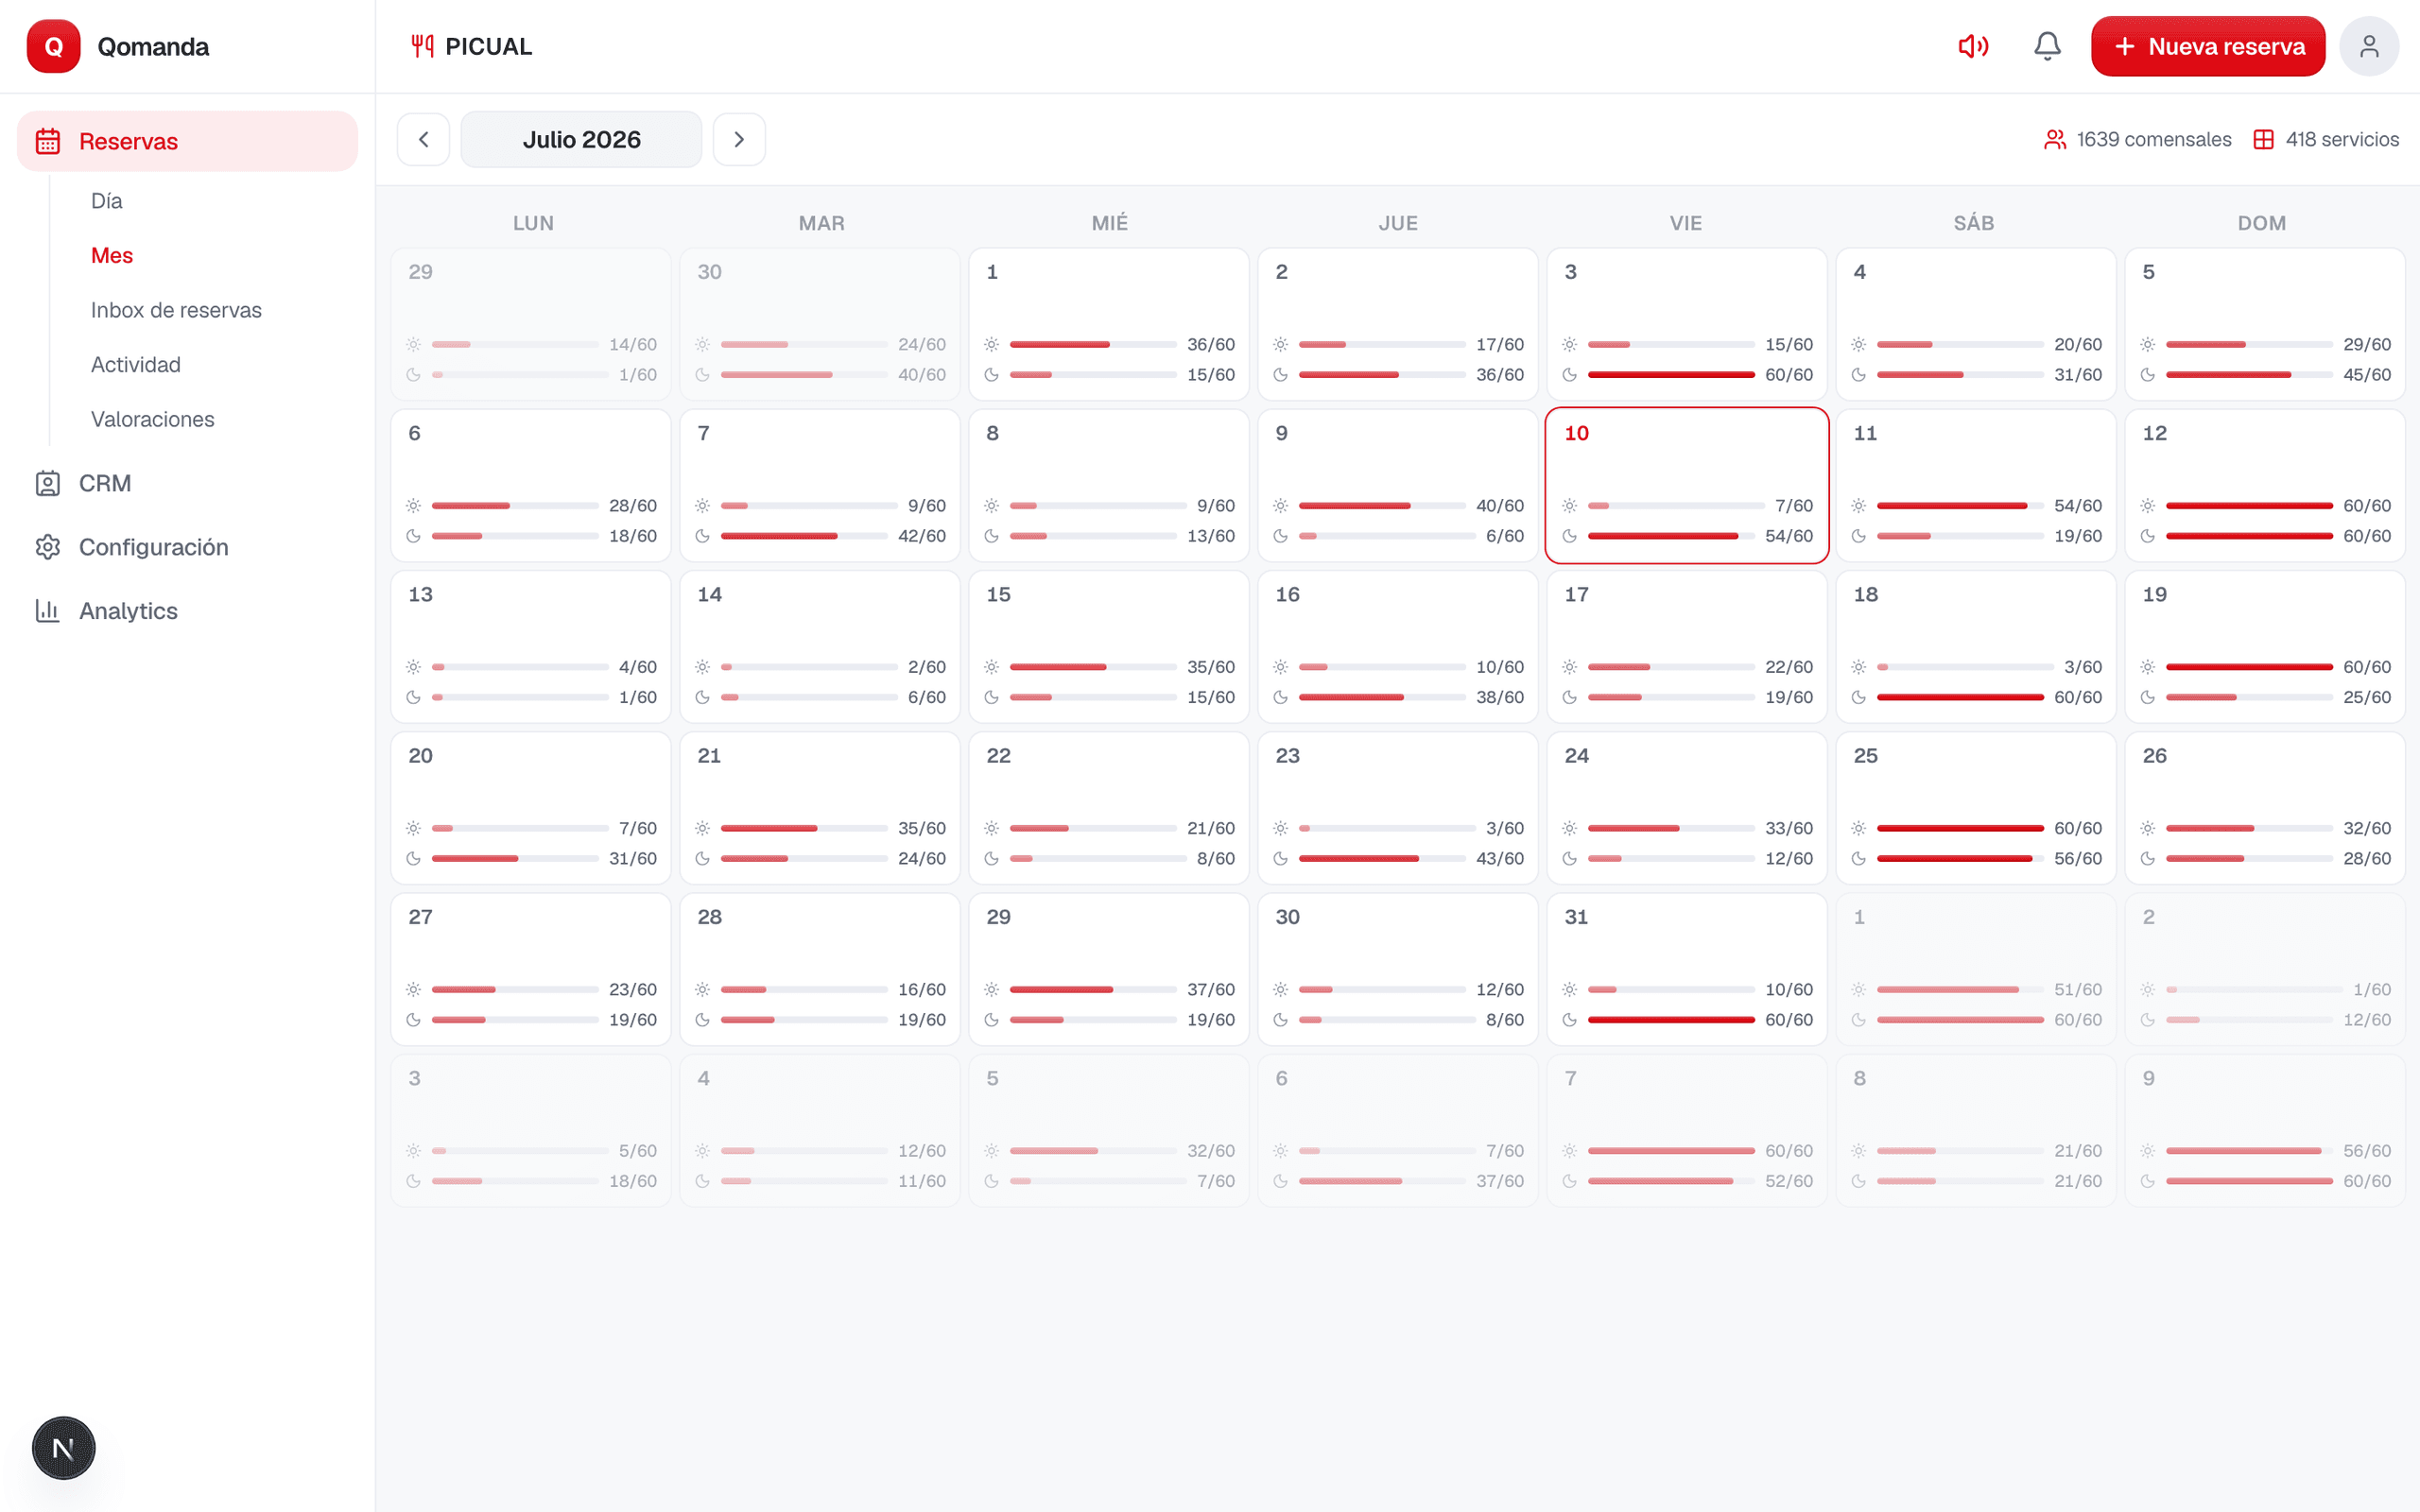Screen dimensions: 2420x1512
Task: Open Inbox de reservas
Action: tap(176, 310)
